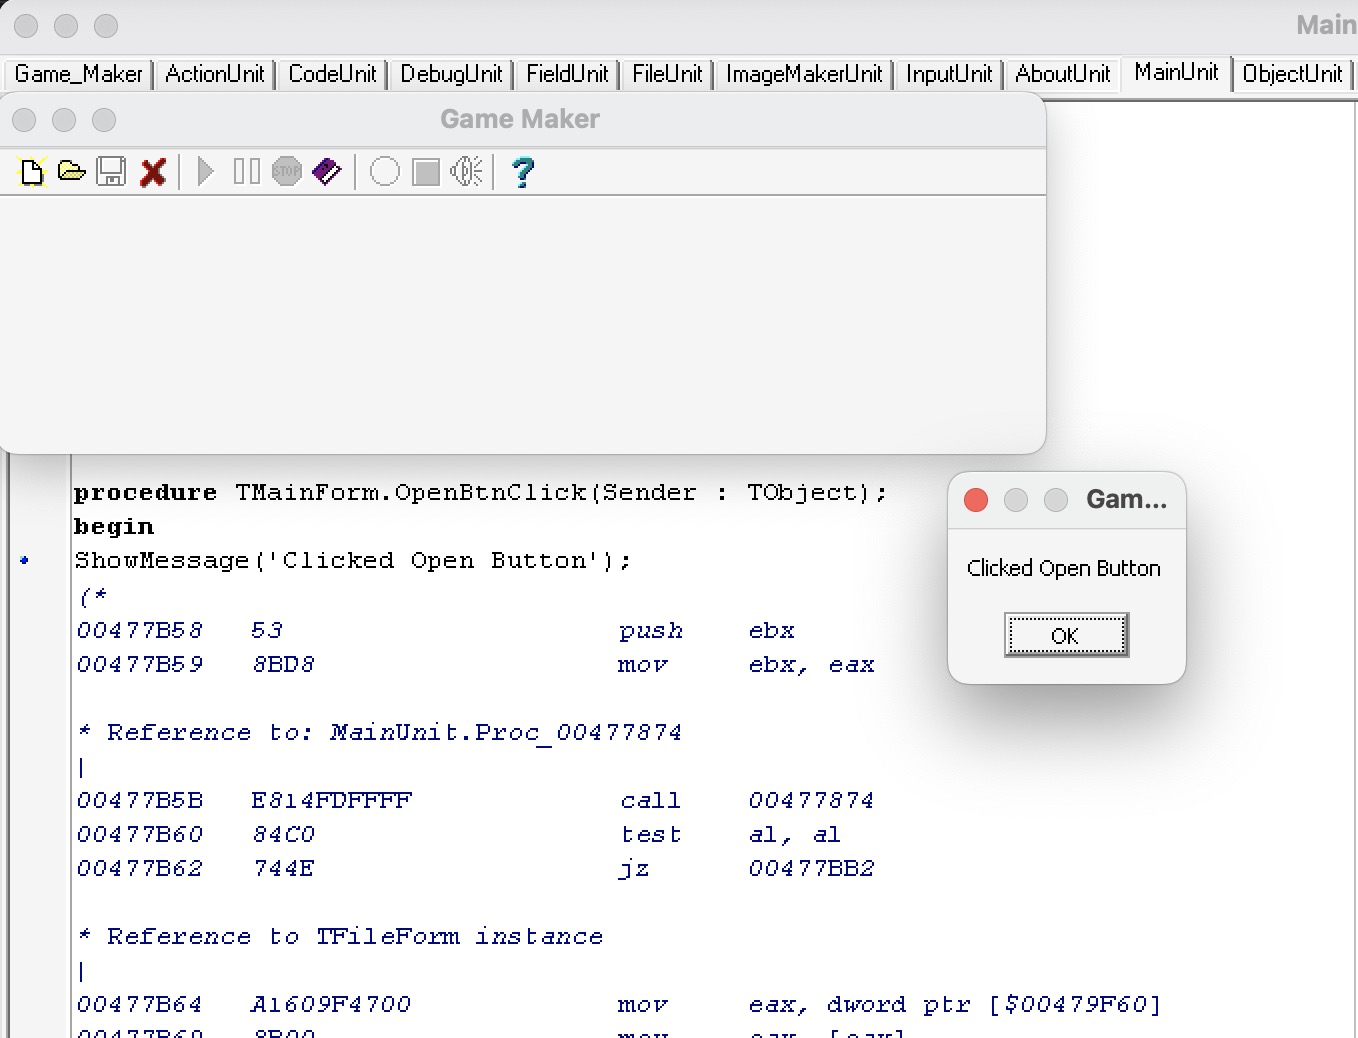Switch to the ActionUnit tab
Image resolution: width=1358 pixels, height=1038 pixels.
coord(214,74)
